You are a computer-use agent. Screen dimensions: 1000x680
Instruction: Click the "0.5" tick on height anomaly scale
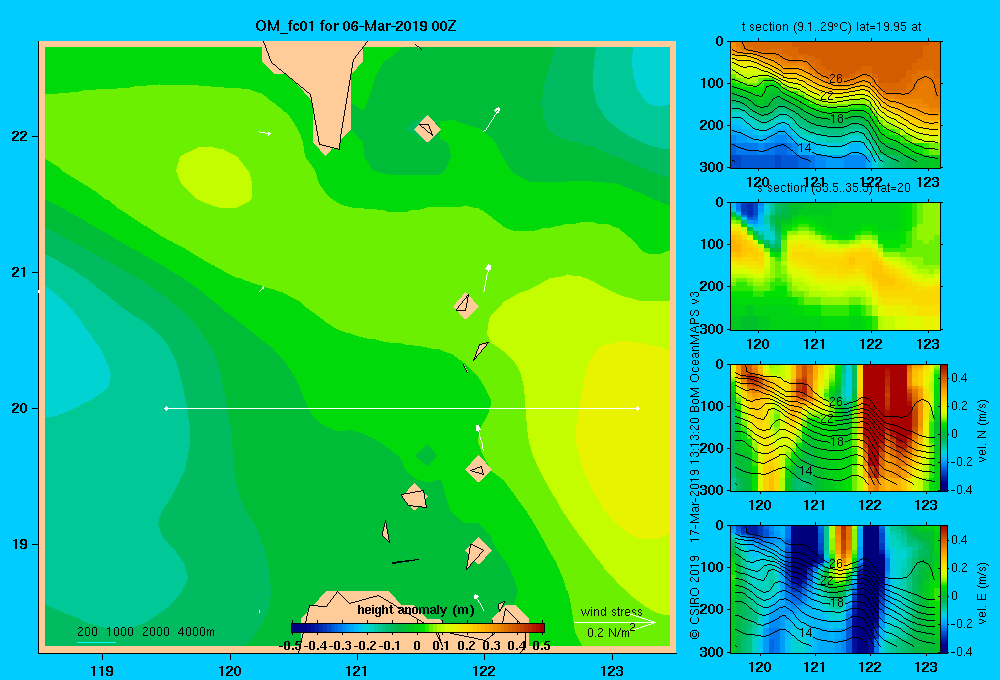click(541, 646)
